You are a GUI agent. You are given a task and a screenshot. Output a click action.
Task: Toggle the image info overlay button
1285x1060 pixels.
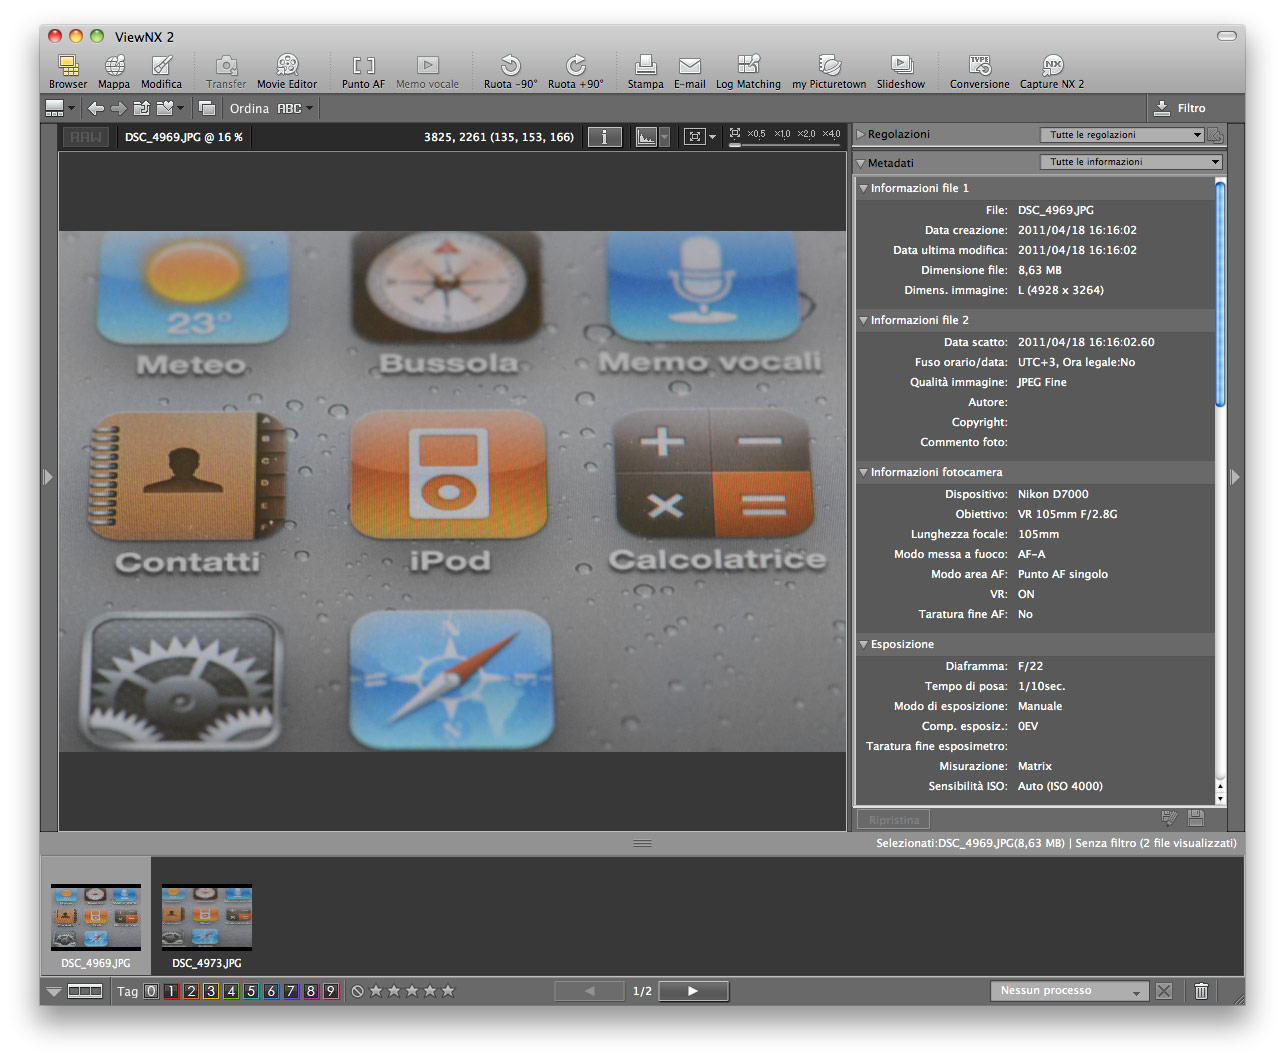click(x=604, y=137)
